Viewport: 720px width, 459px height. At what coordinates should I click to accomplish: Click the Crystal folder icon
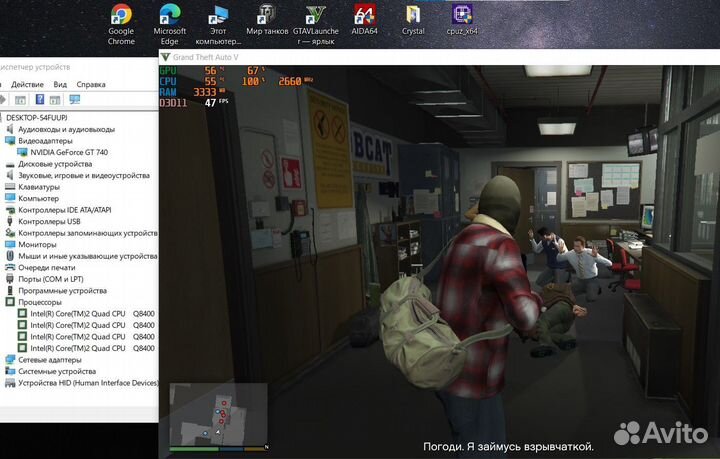tap(413, 17)
